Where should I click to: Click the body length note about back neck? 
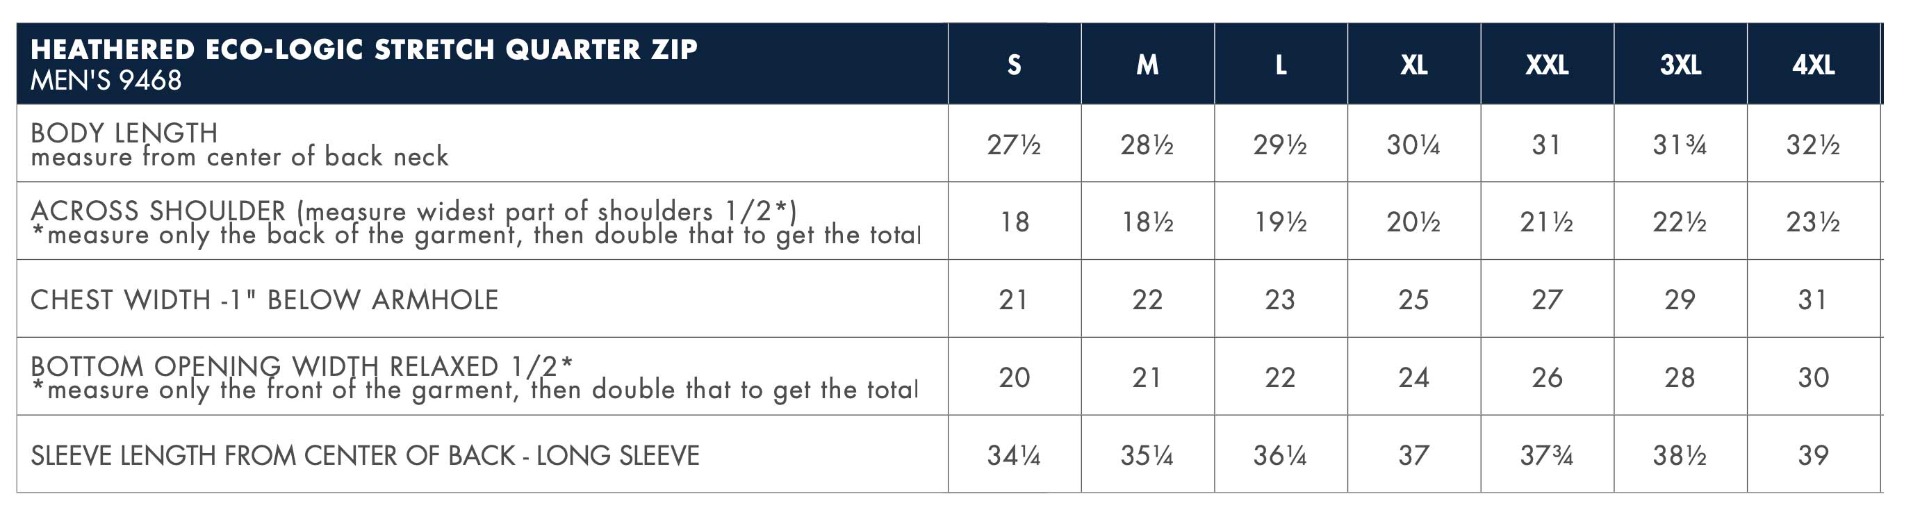tap(239, 157)
